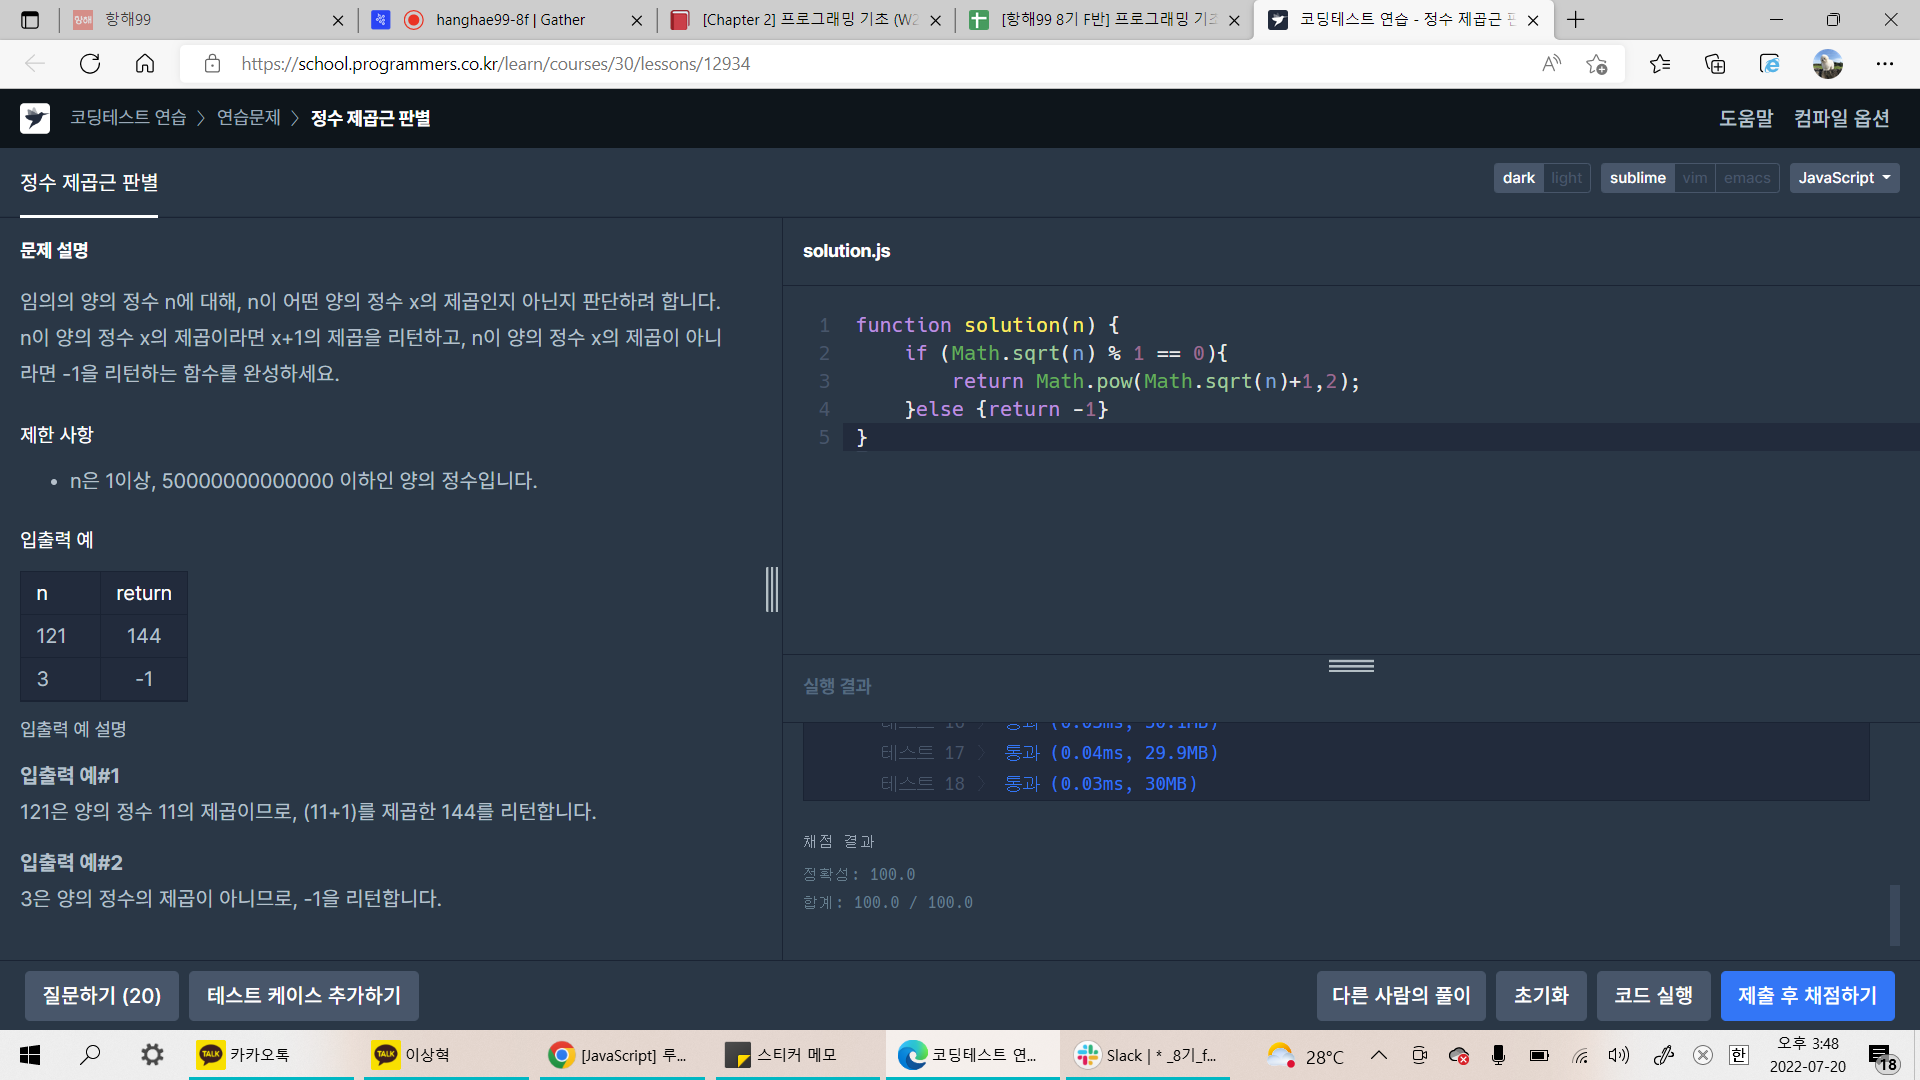Add page to favorites star icon
This screenshot has width=1920, height=1080.
[1596, 64]
